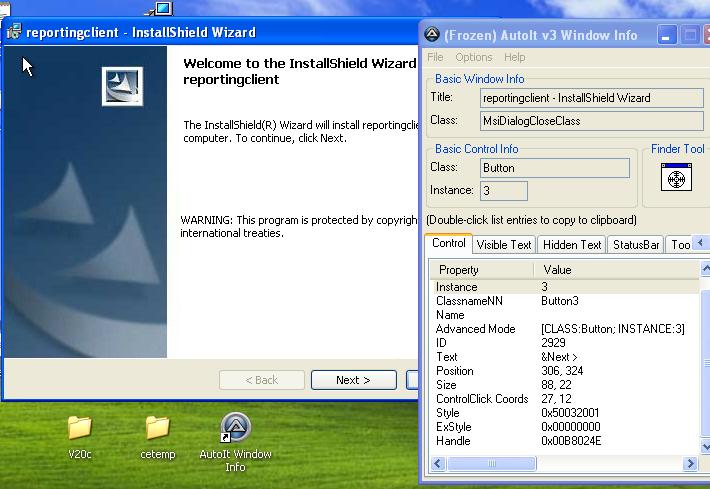Minimize the AutoIt Window Info window
This screenshot has width=710, height=489.
tap(667, 35)
